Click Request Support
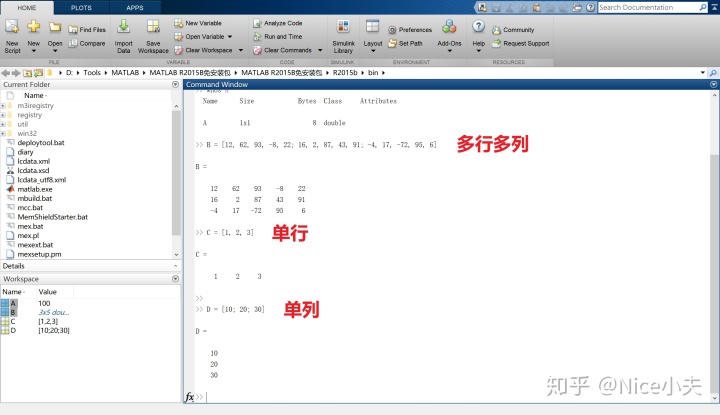 (521, 44)
